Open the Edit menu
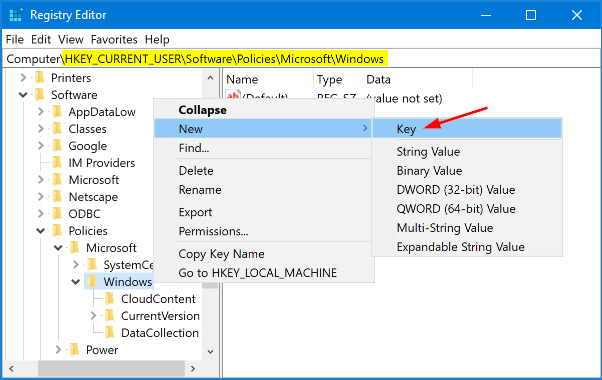The width and height of the screenshot is (602, 380). [x=41, y=40]
